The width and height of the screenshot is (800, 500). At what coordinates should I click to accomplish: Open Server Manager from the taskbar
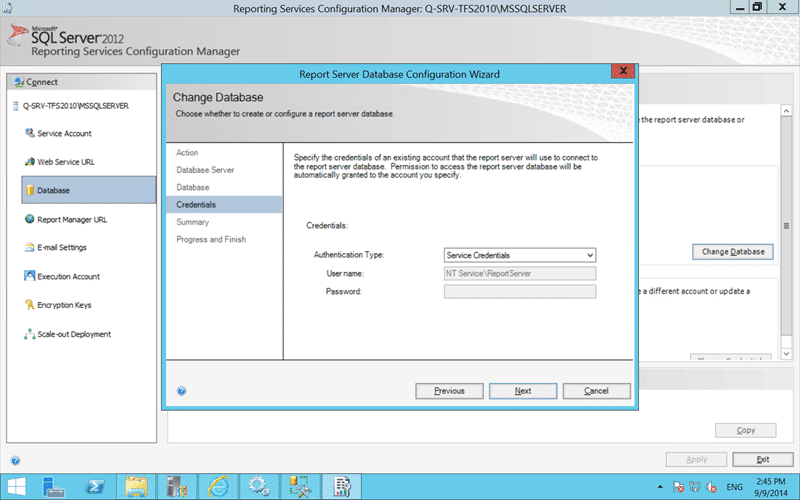[53, 486]
